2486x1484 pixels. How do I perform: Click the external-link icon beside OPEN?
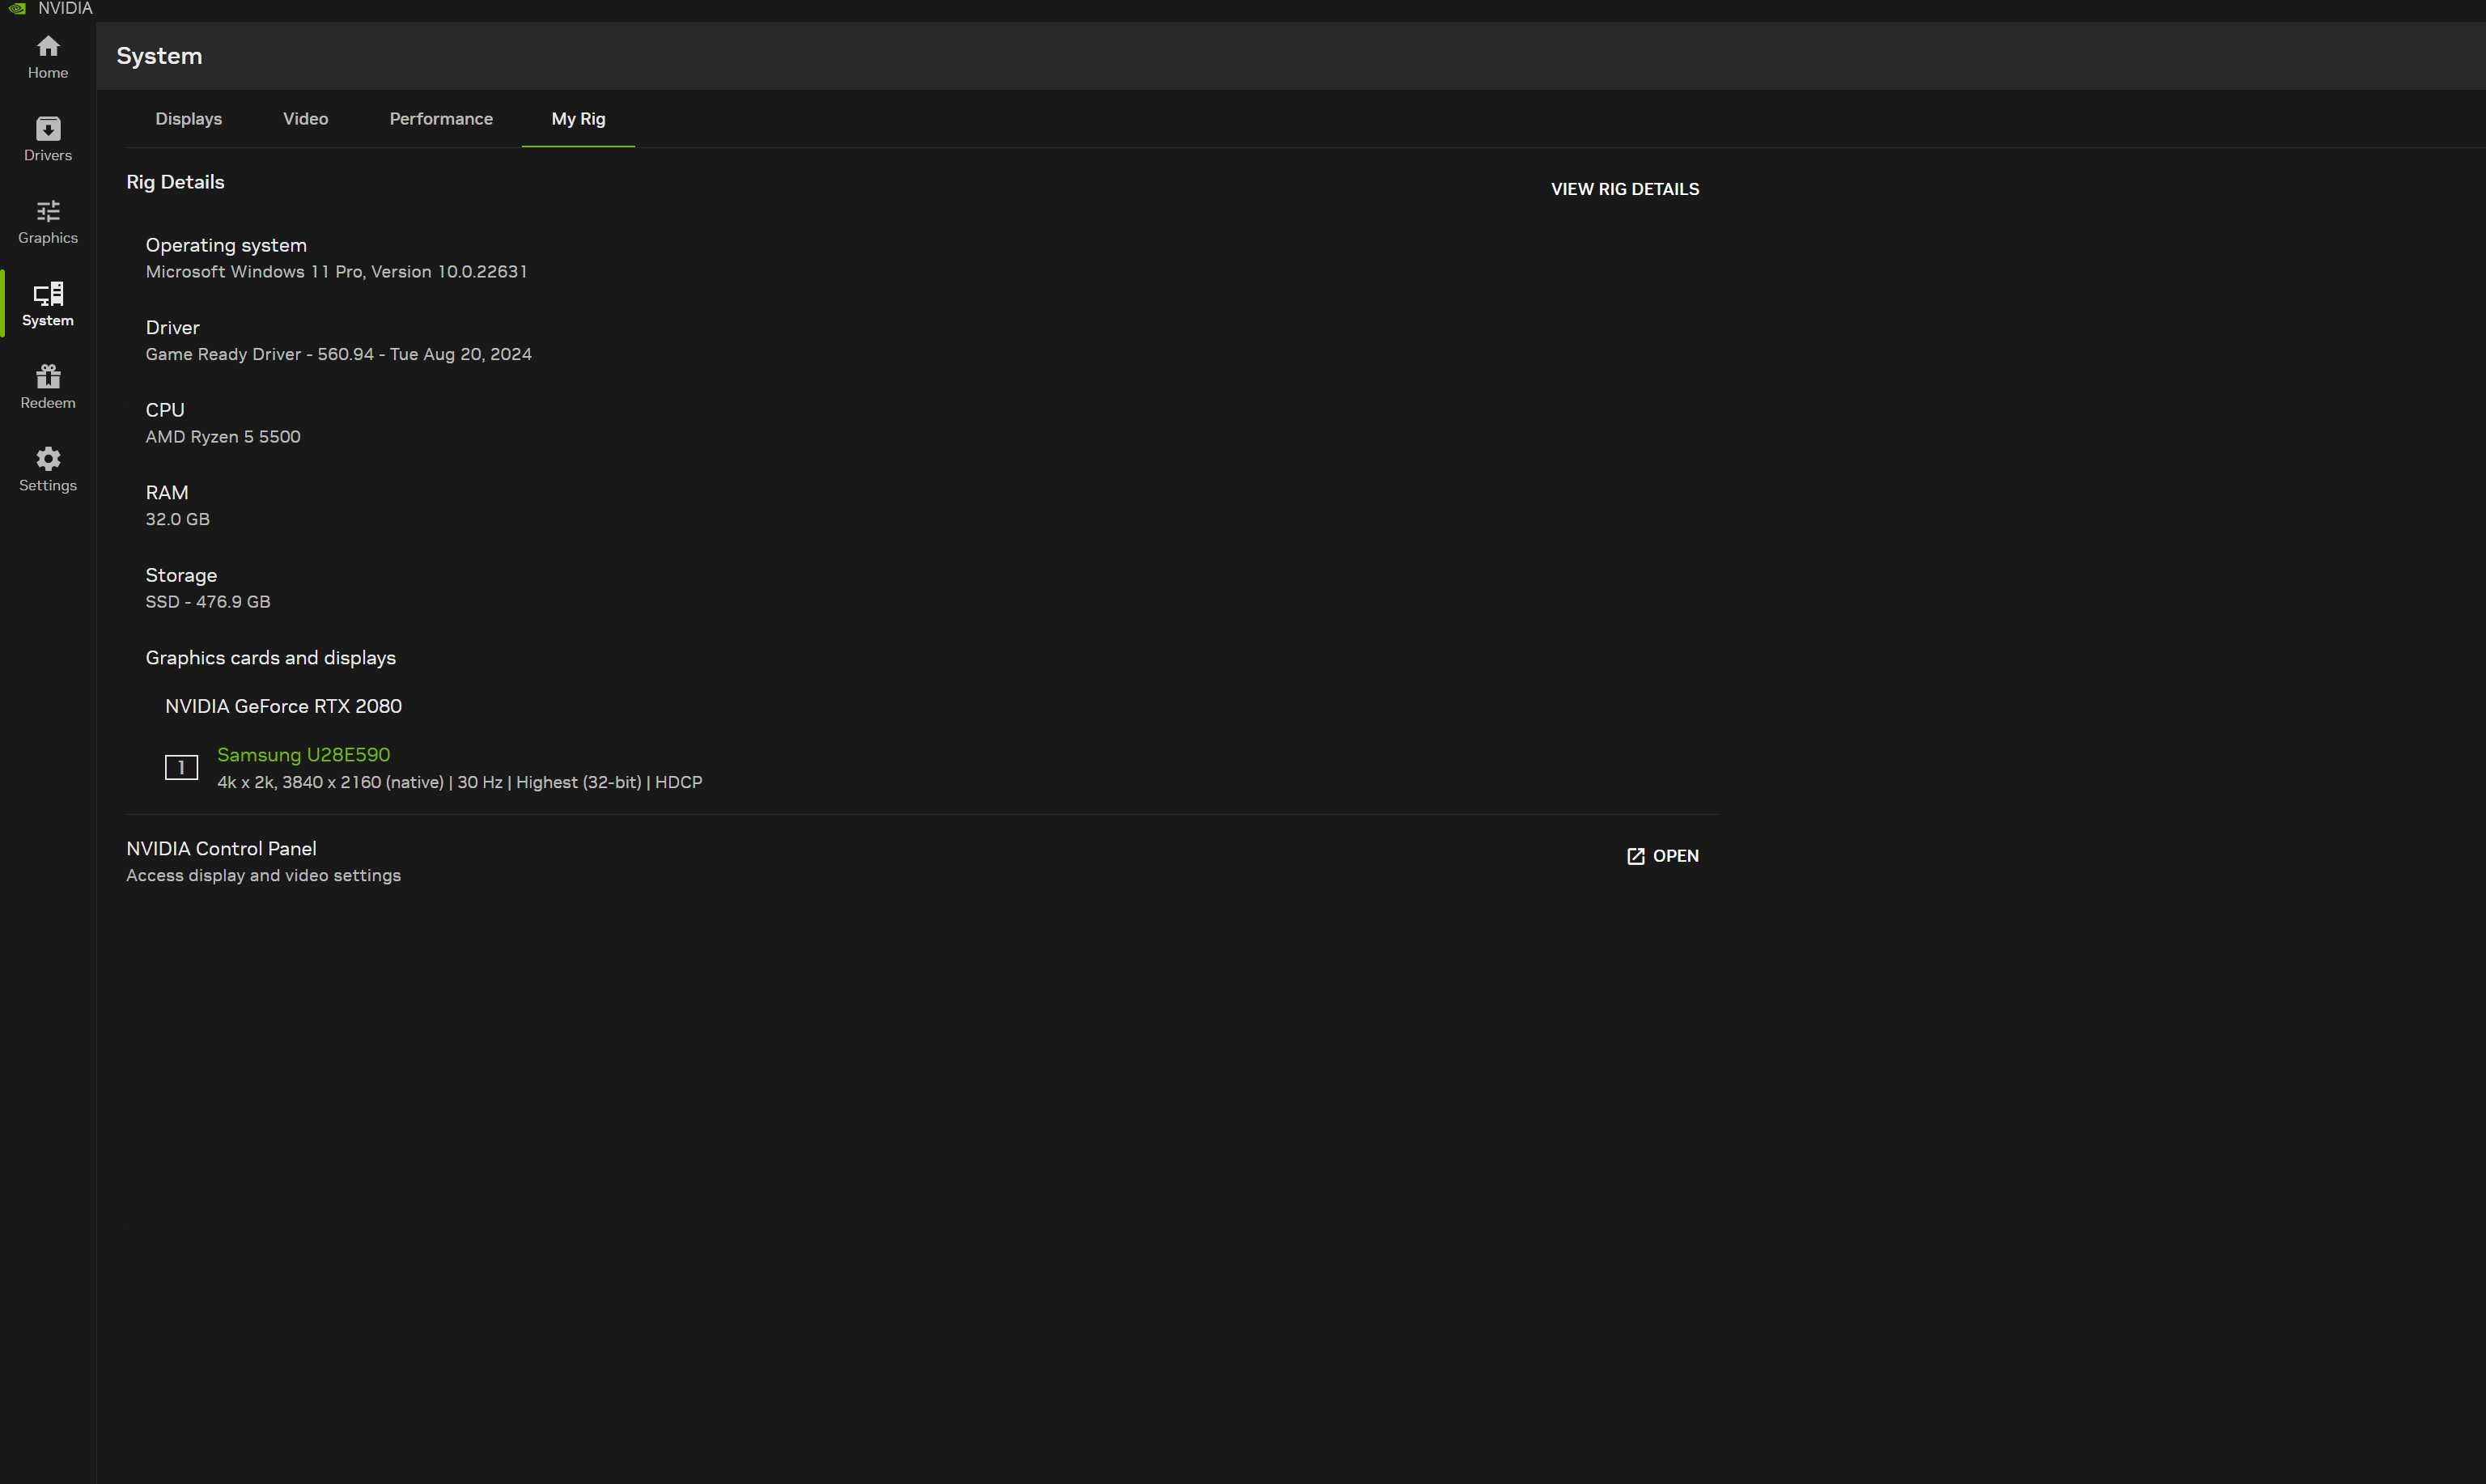1636,856
